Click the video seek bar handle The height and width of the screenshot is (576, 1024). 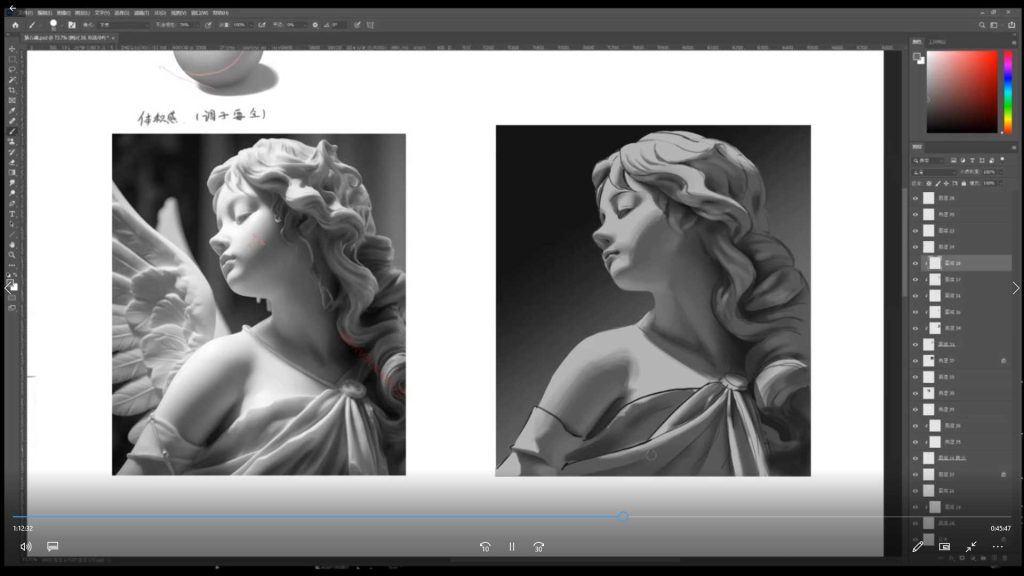point(622,517)
